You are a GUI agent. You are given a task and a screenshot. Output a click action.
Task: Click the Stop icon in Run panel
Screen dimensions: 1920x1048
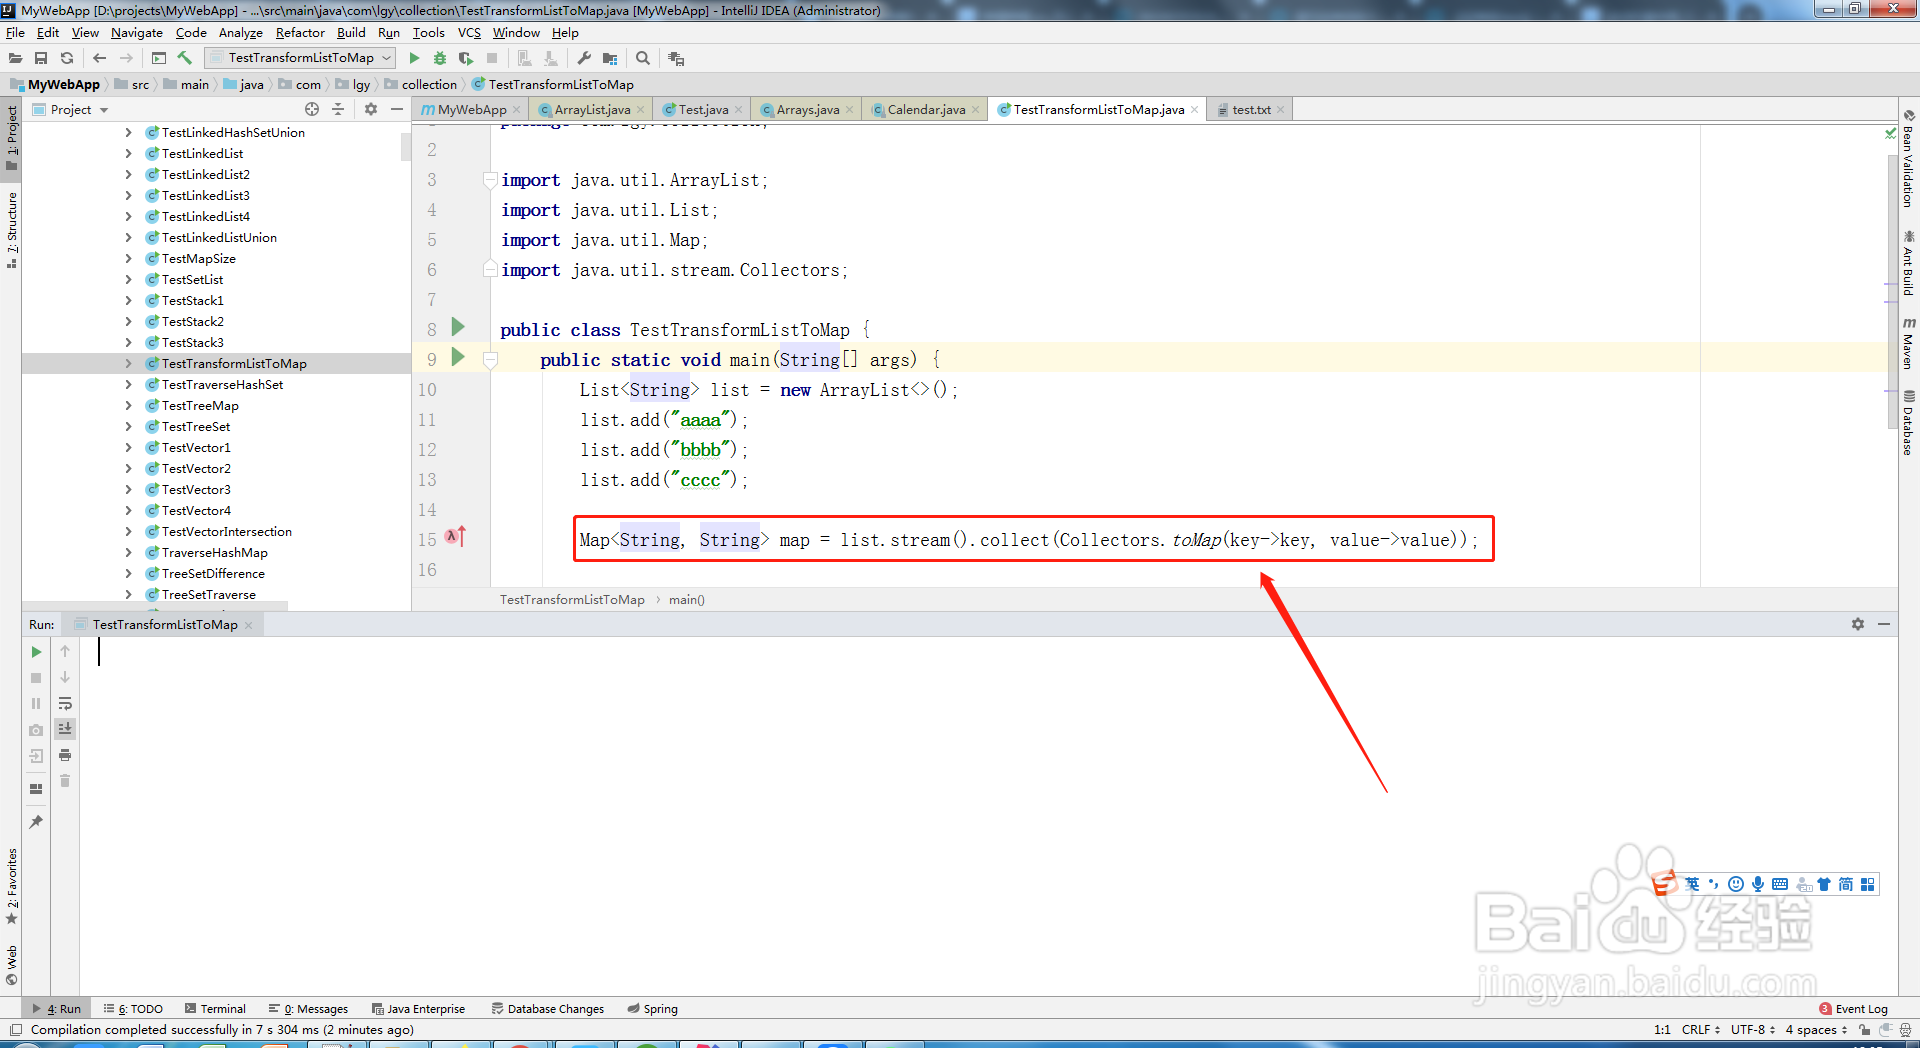pos(36,678)
